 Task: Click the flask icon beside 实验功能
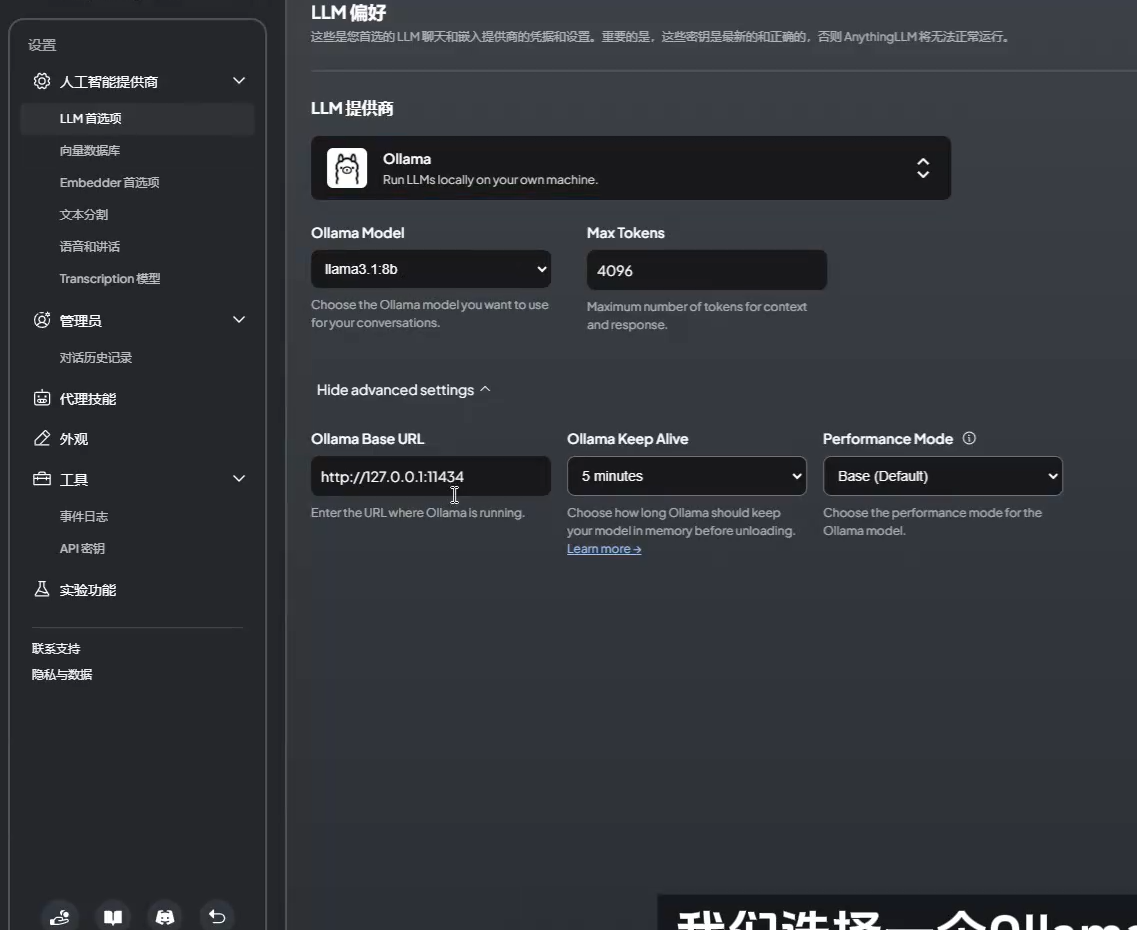tap(42, 589)
